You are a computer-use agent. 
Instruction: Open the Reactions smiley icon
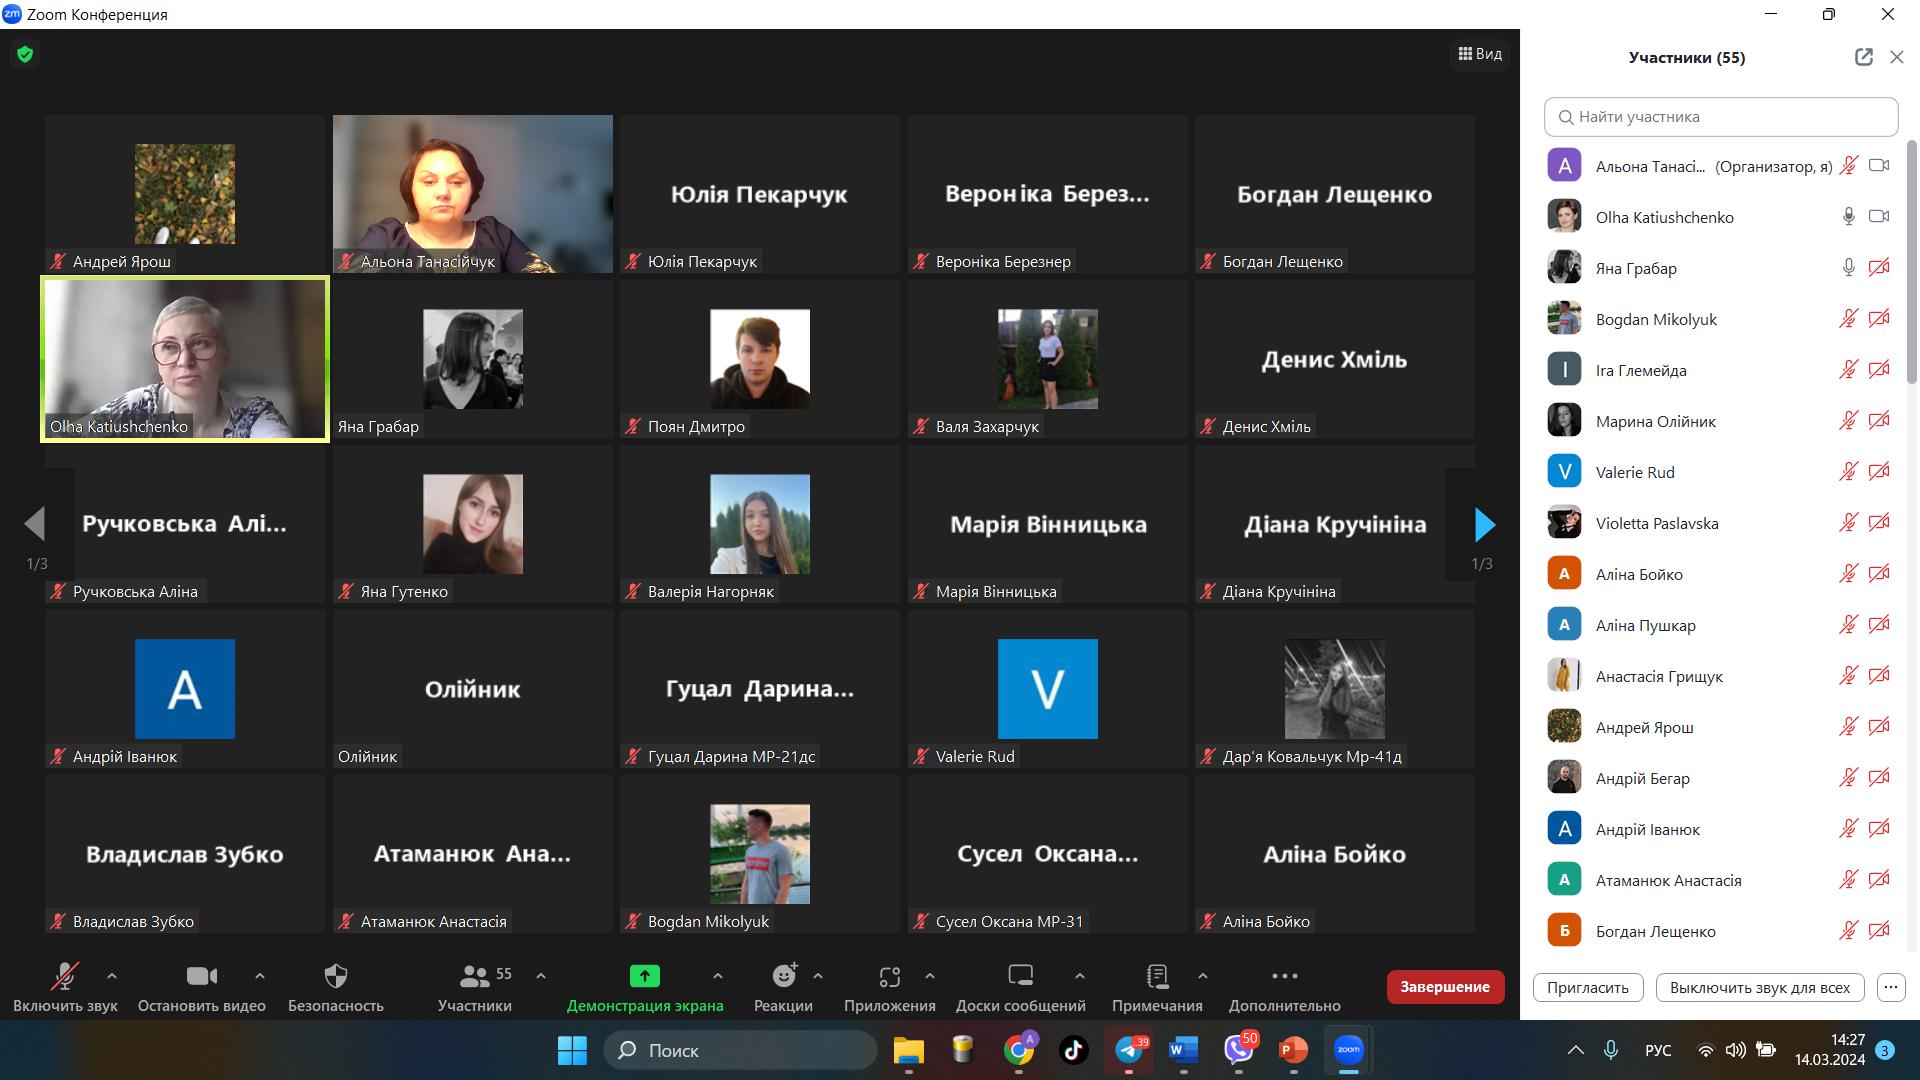point(784,976)
